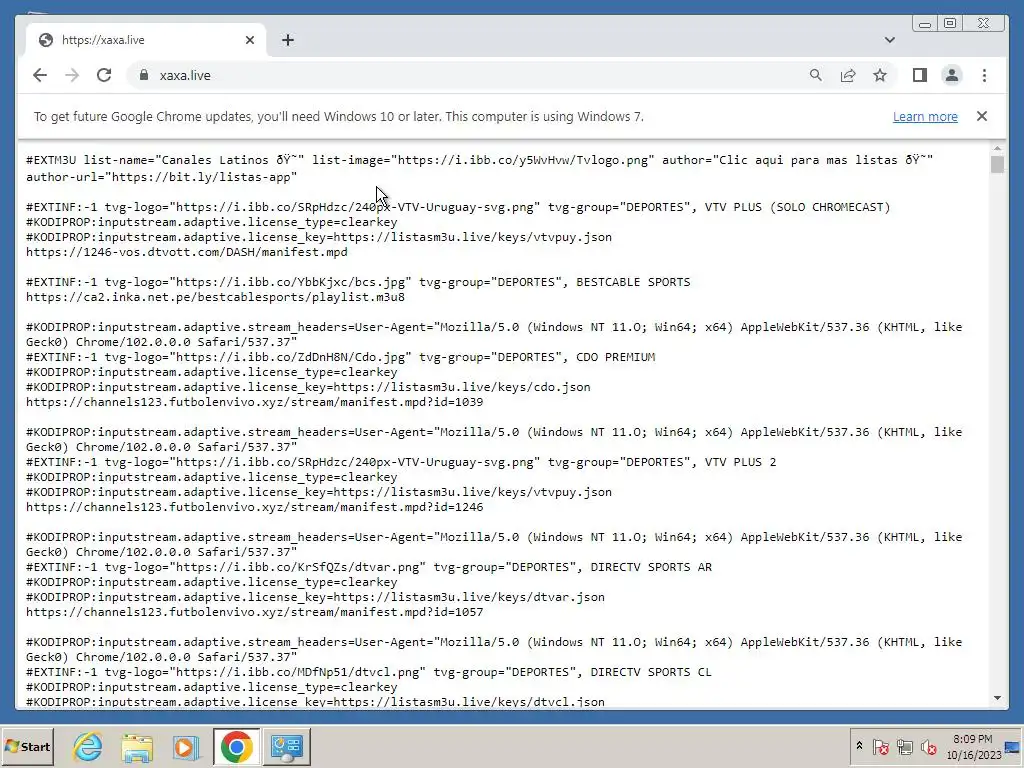Click the bcs.jpg tvg-logo URL
Viewport: 1024px width, 768px height.
(x=290, y=282)
